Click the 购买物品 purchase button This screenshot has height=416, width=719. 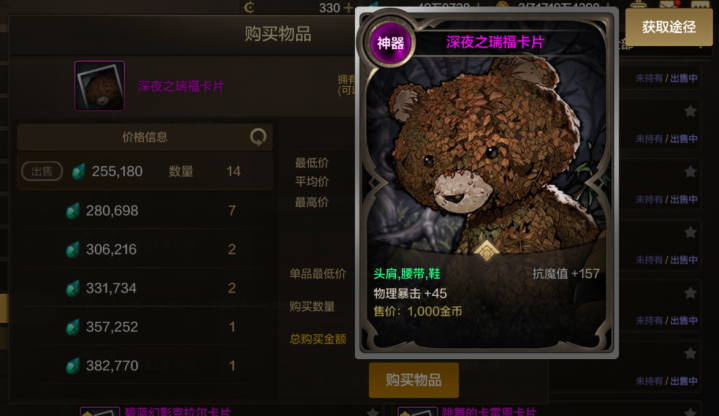pos(414,380)
